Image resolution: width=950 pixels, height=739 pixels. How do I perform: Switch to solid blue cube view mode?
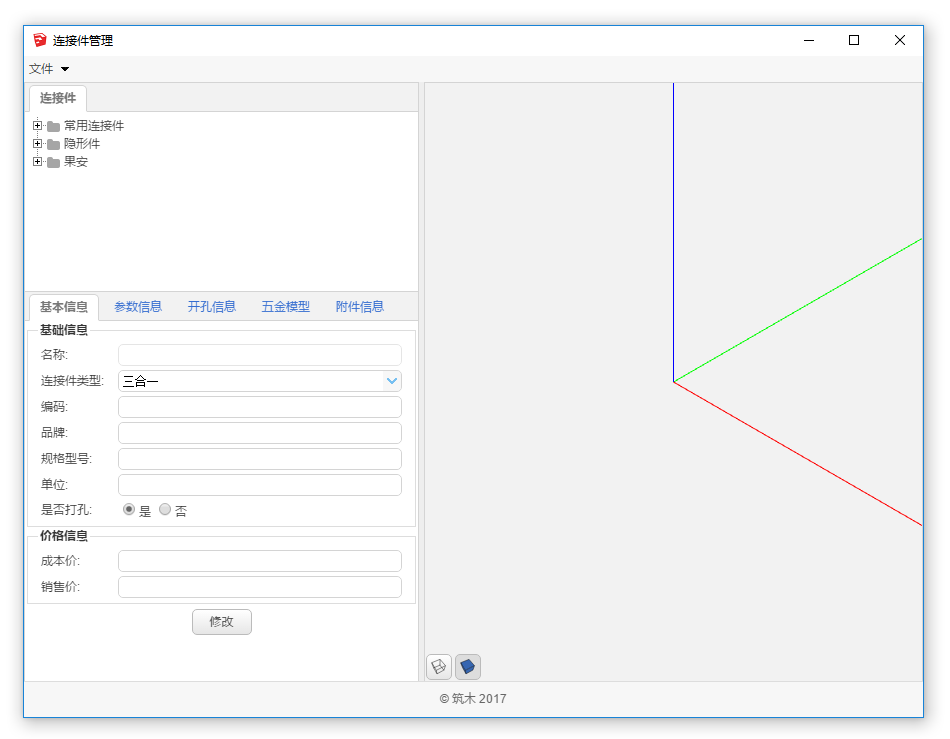pos(468,666)
